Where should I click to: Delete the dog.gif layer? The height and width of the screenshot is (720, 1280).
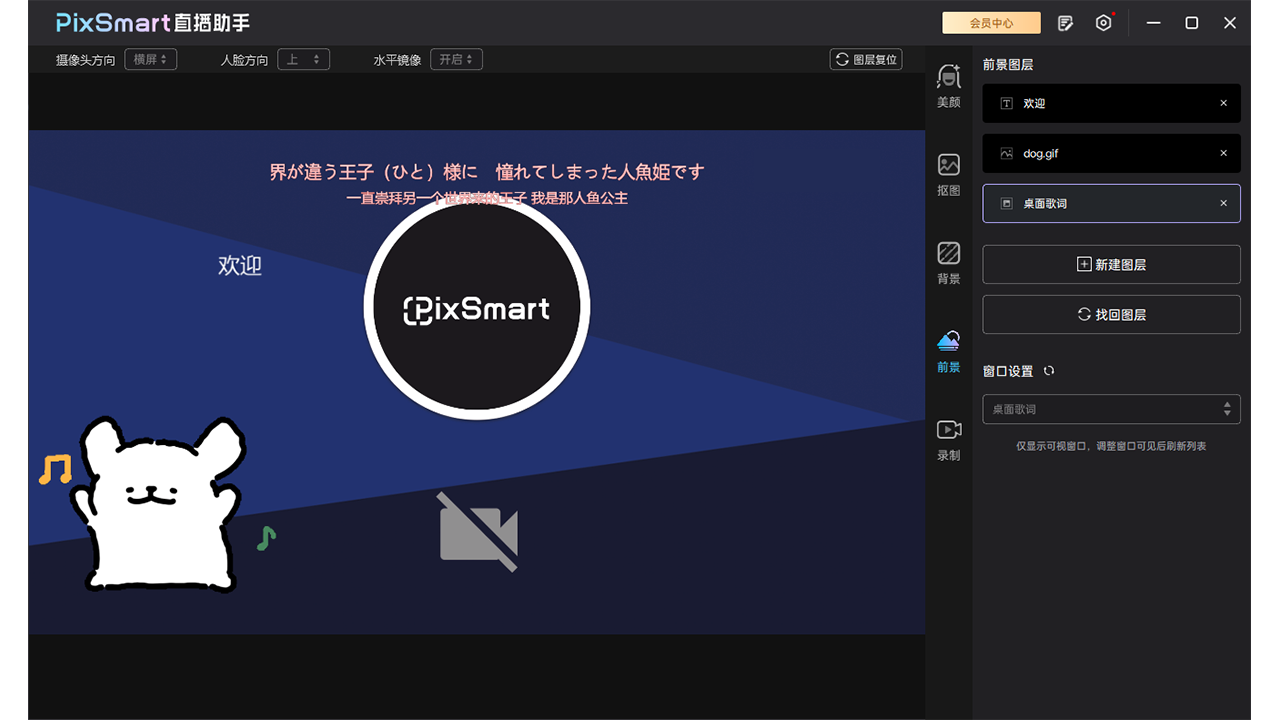(x=1223, y=153)
